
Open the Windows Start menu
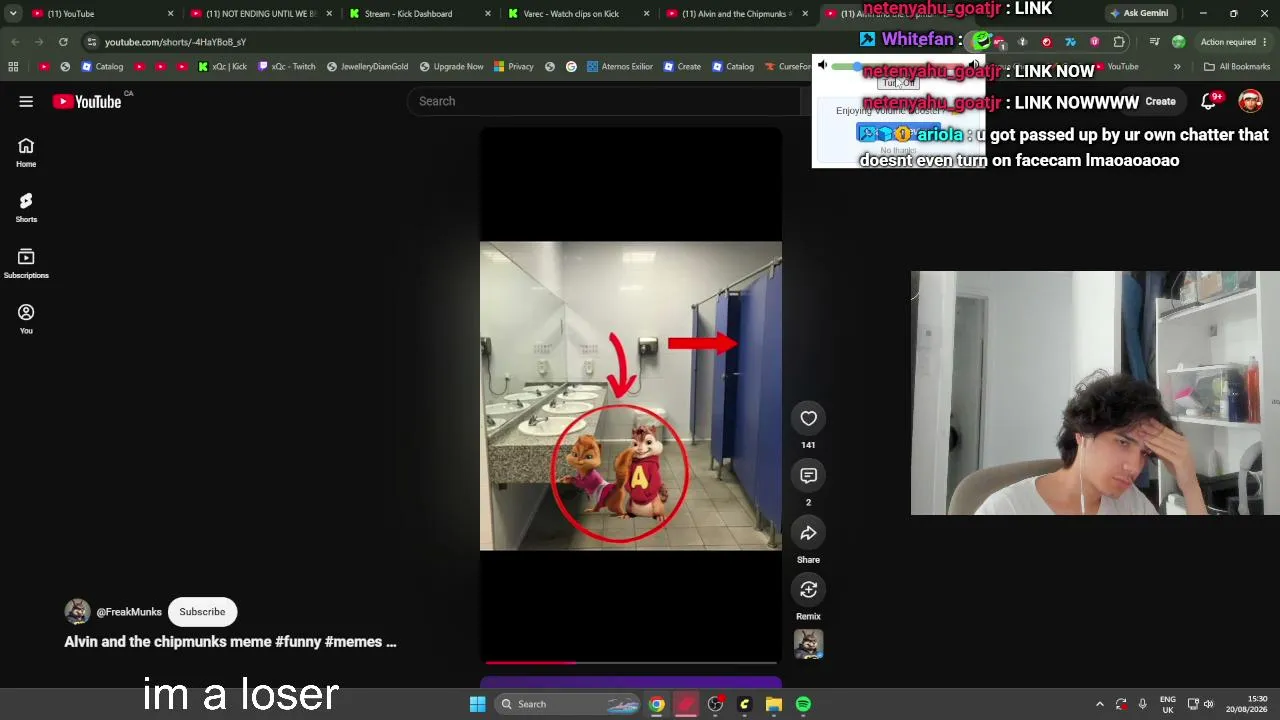(x=477, y=704)
